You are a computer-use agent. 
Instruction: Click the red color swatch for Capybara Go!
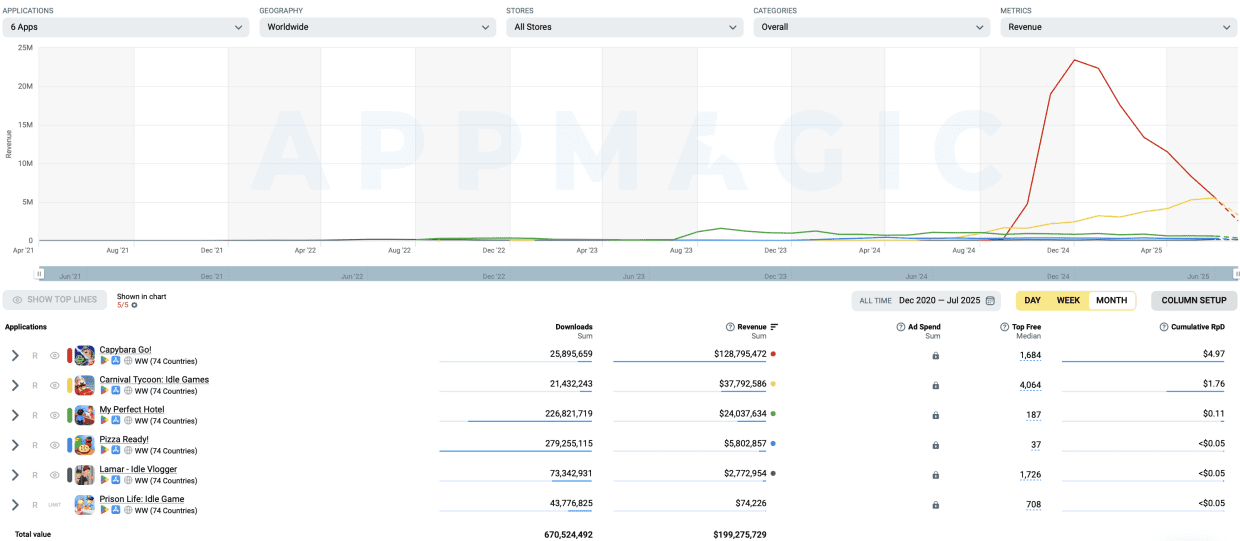tap(69, 355)
